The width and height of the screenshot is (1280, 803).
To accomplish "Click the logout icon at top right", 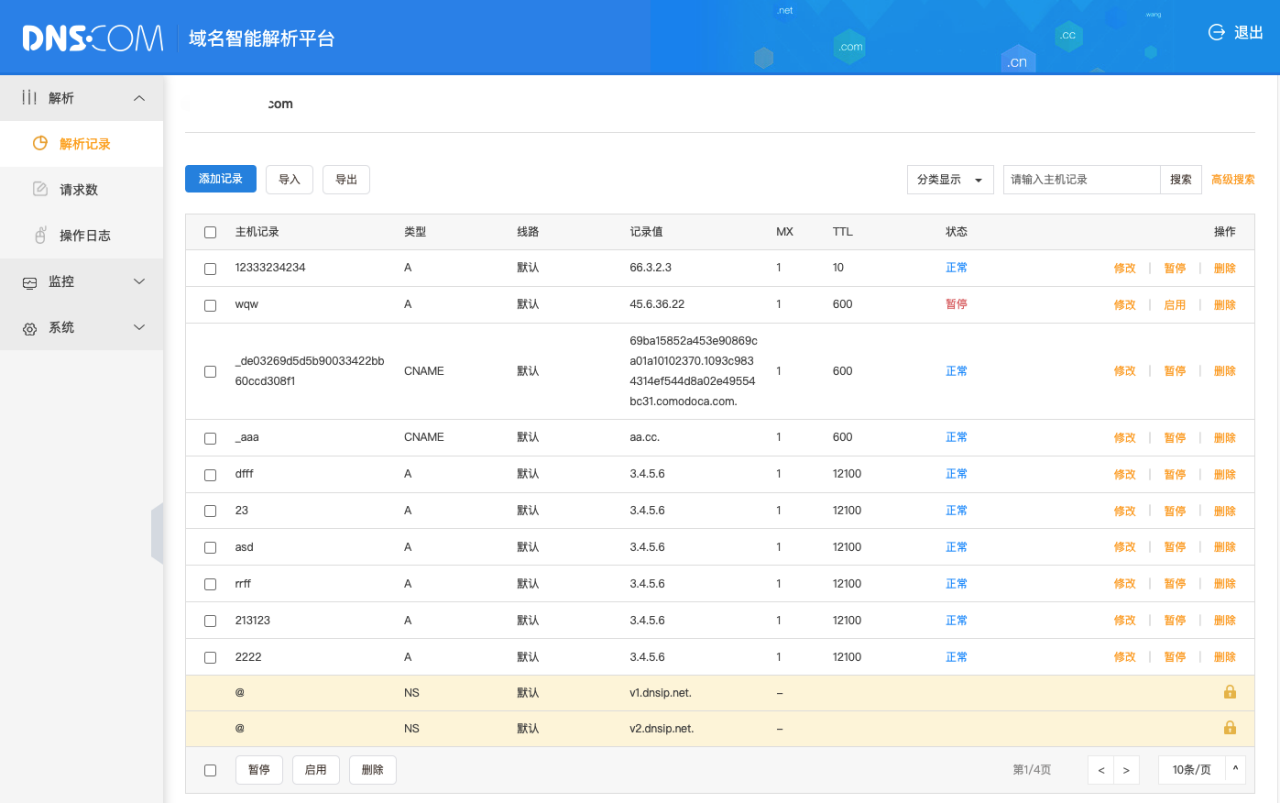I will click(x=1217, y=32).
